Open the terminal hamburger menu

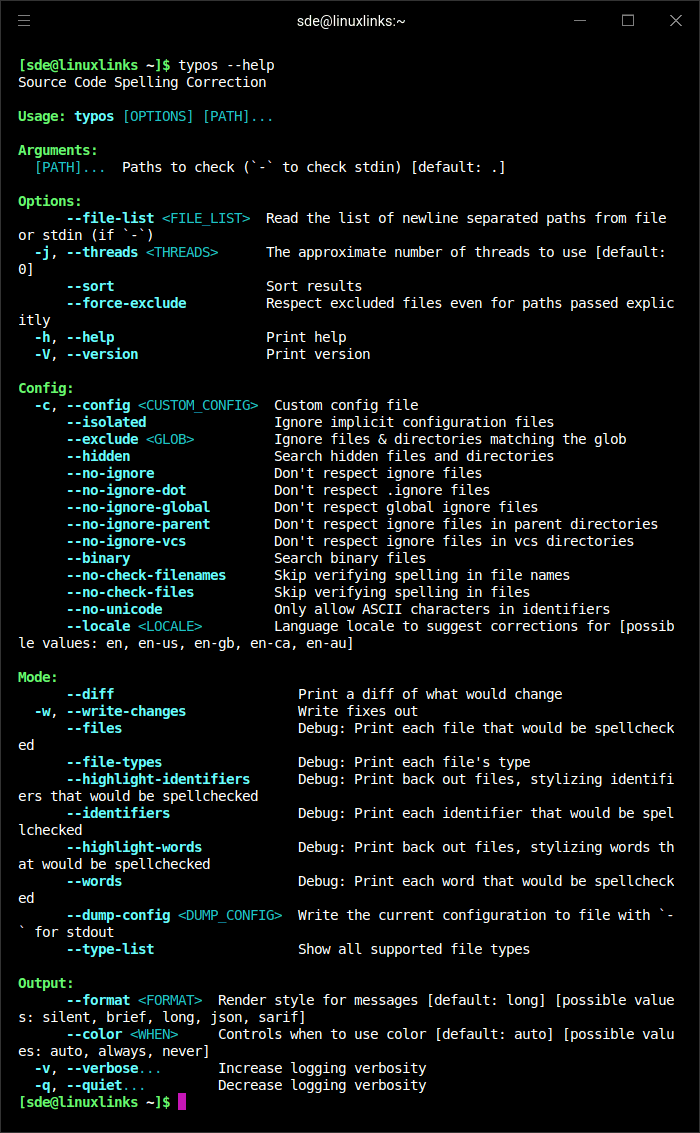[24, 20]
